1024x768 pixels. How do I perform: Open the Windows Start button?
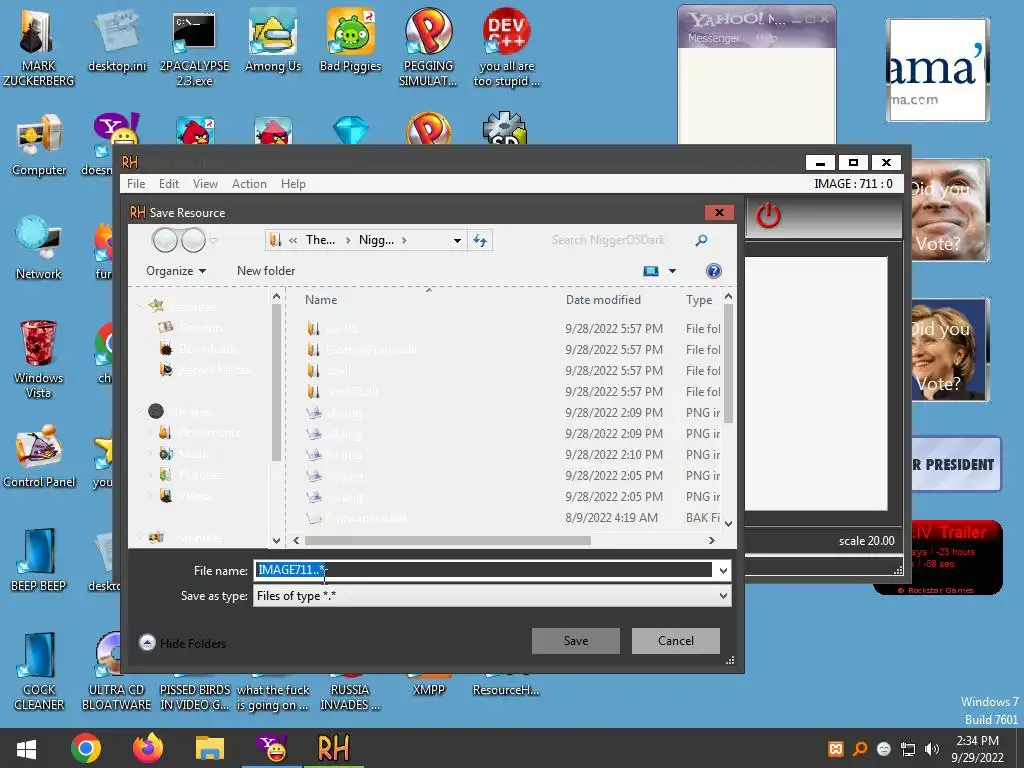(26, 749)
